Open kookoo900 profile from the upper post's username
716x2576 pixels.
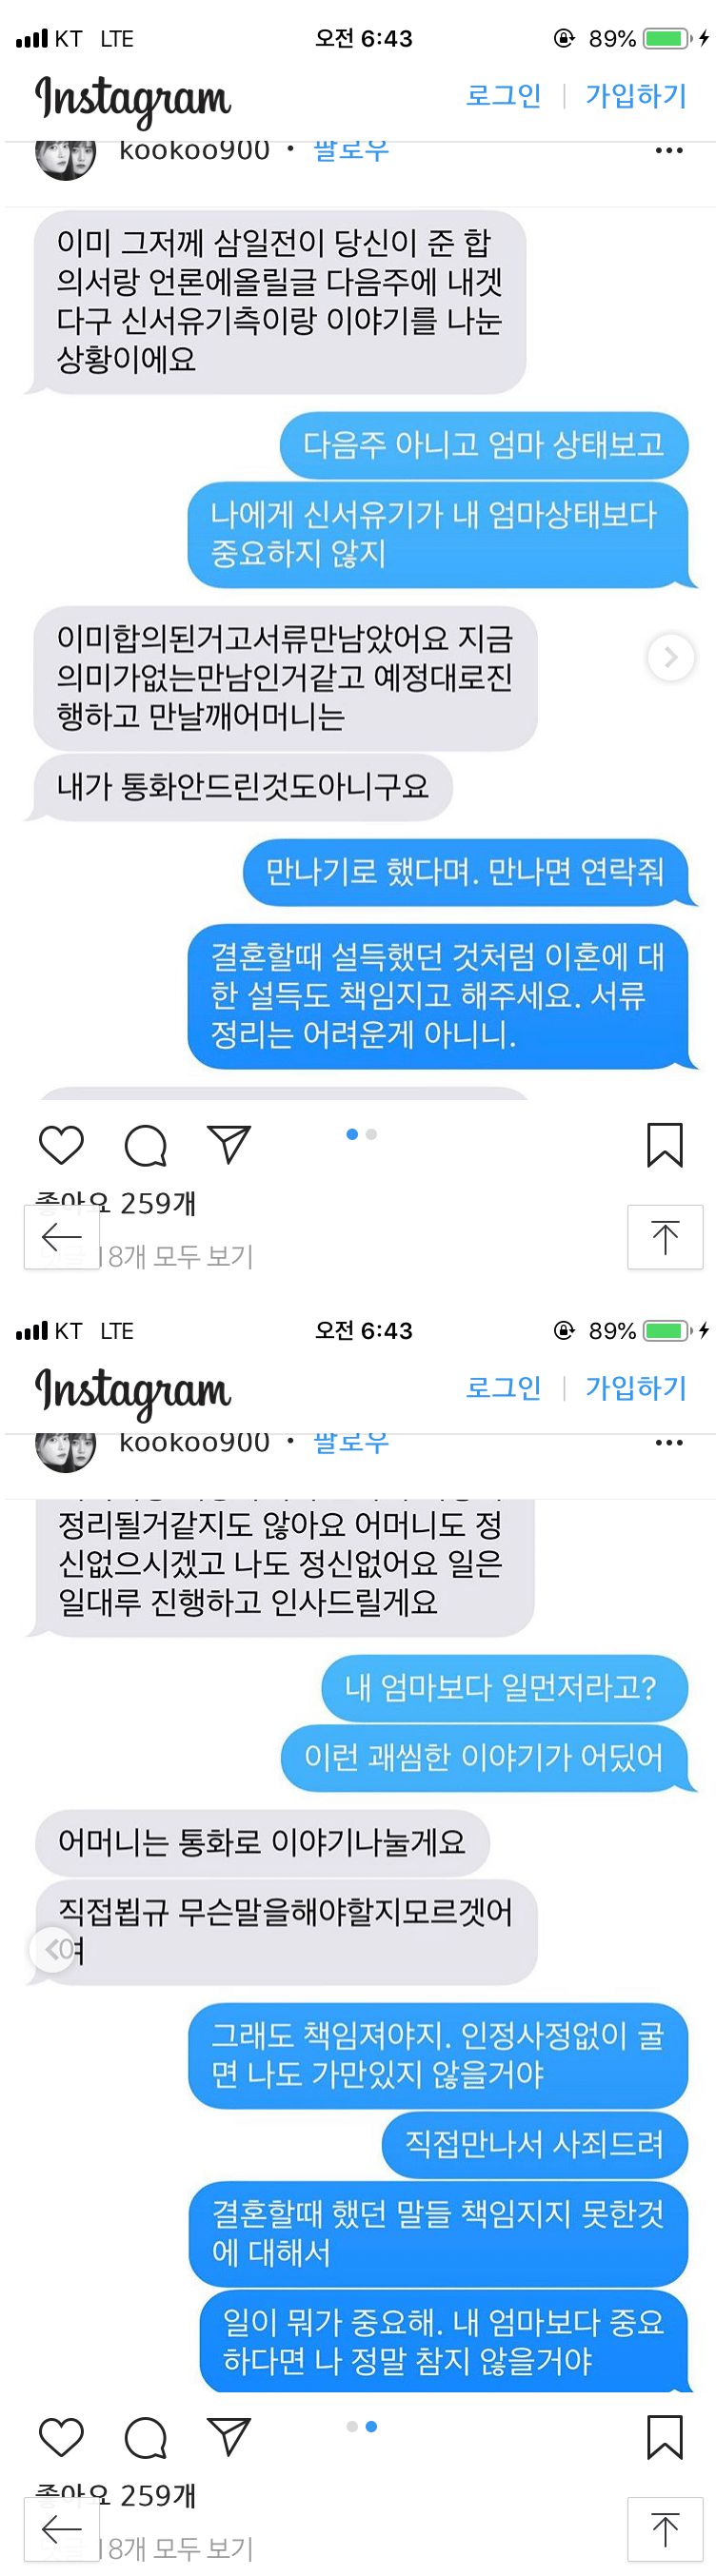tap(194, 150)
